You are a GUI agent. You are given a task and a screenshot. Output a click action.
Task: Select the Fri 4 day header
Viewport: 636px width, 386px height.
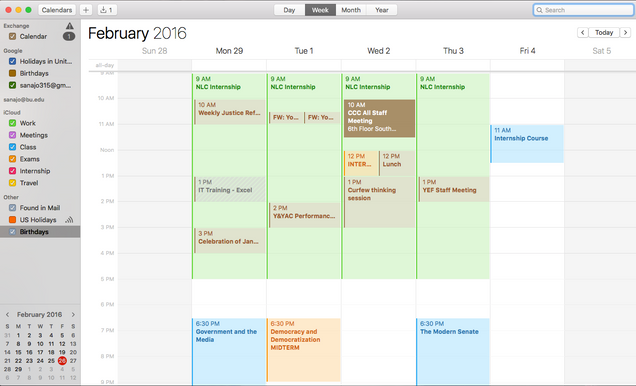click(x=527, y=51)
